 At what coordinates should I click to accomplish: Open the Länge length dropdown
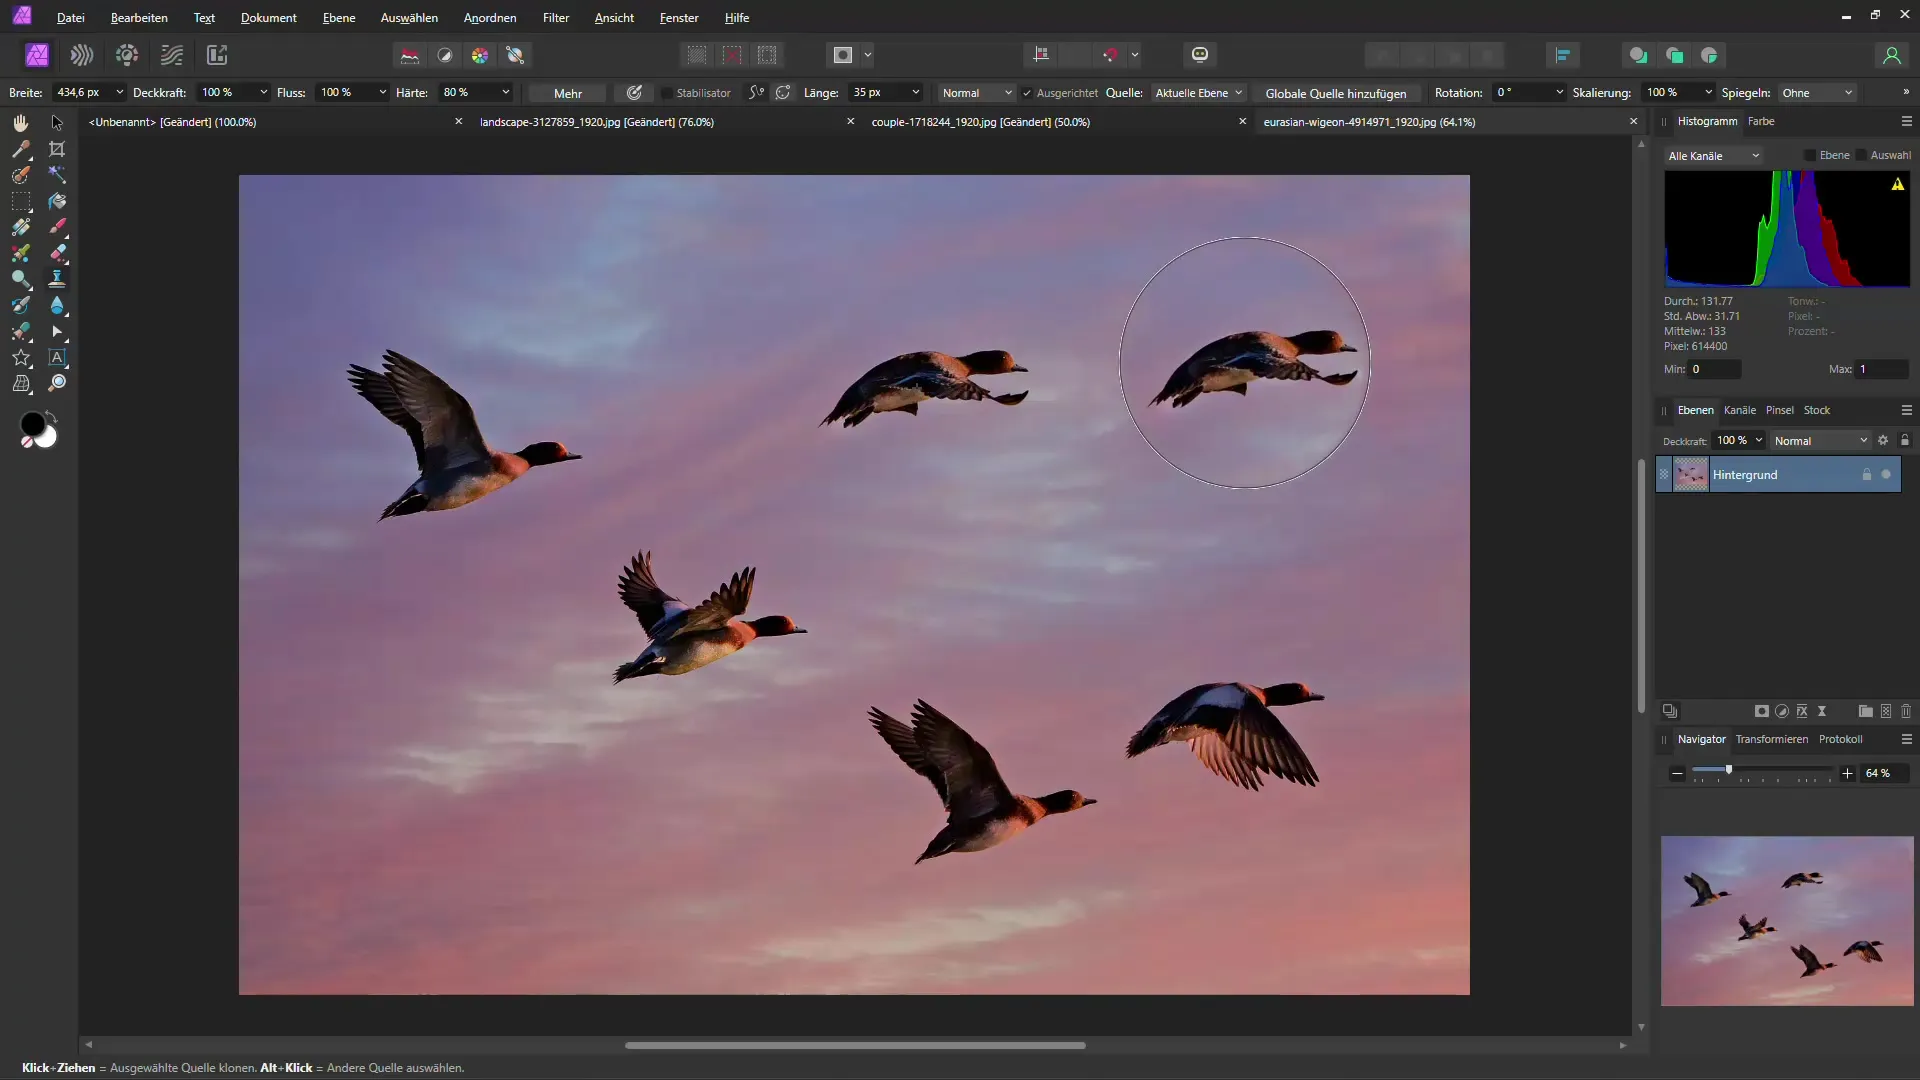coord(915,92)
